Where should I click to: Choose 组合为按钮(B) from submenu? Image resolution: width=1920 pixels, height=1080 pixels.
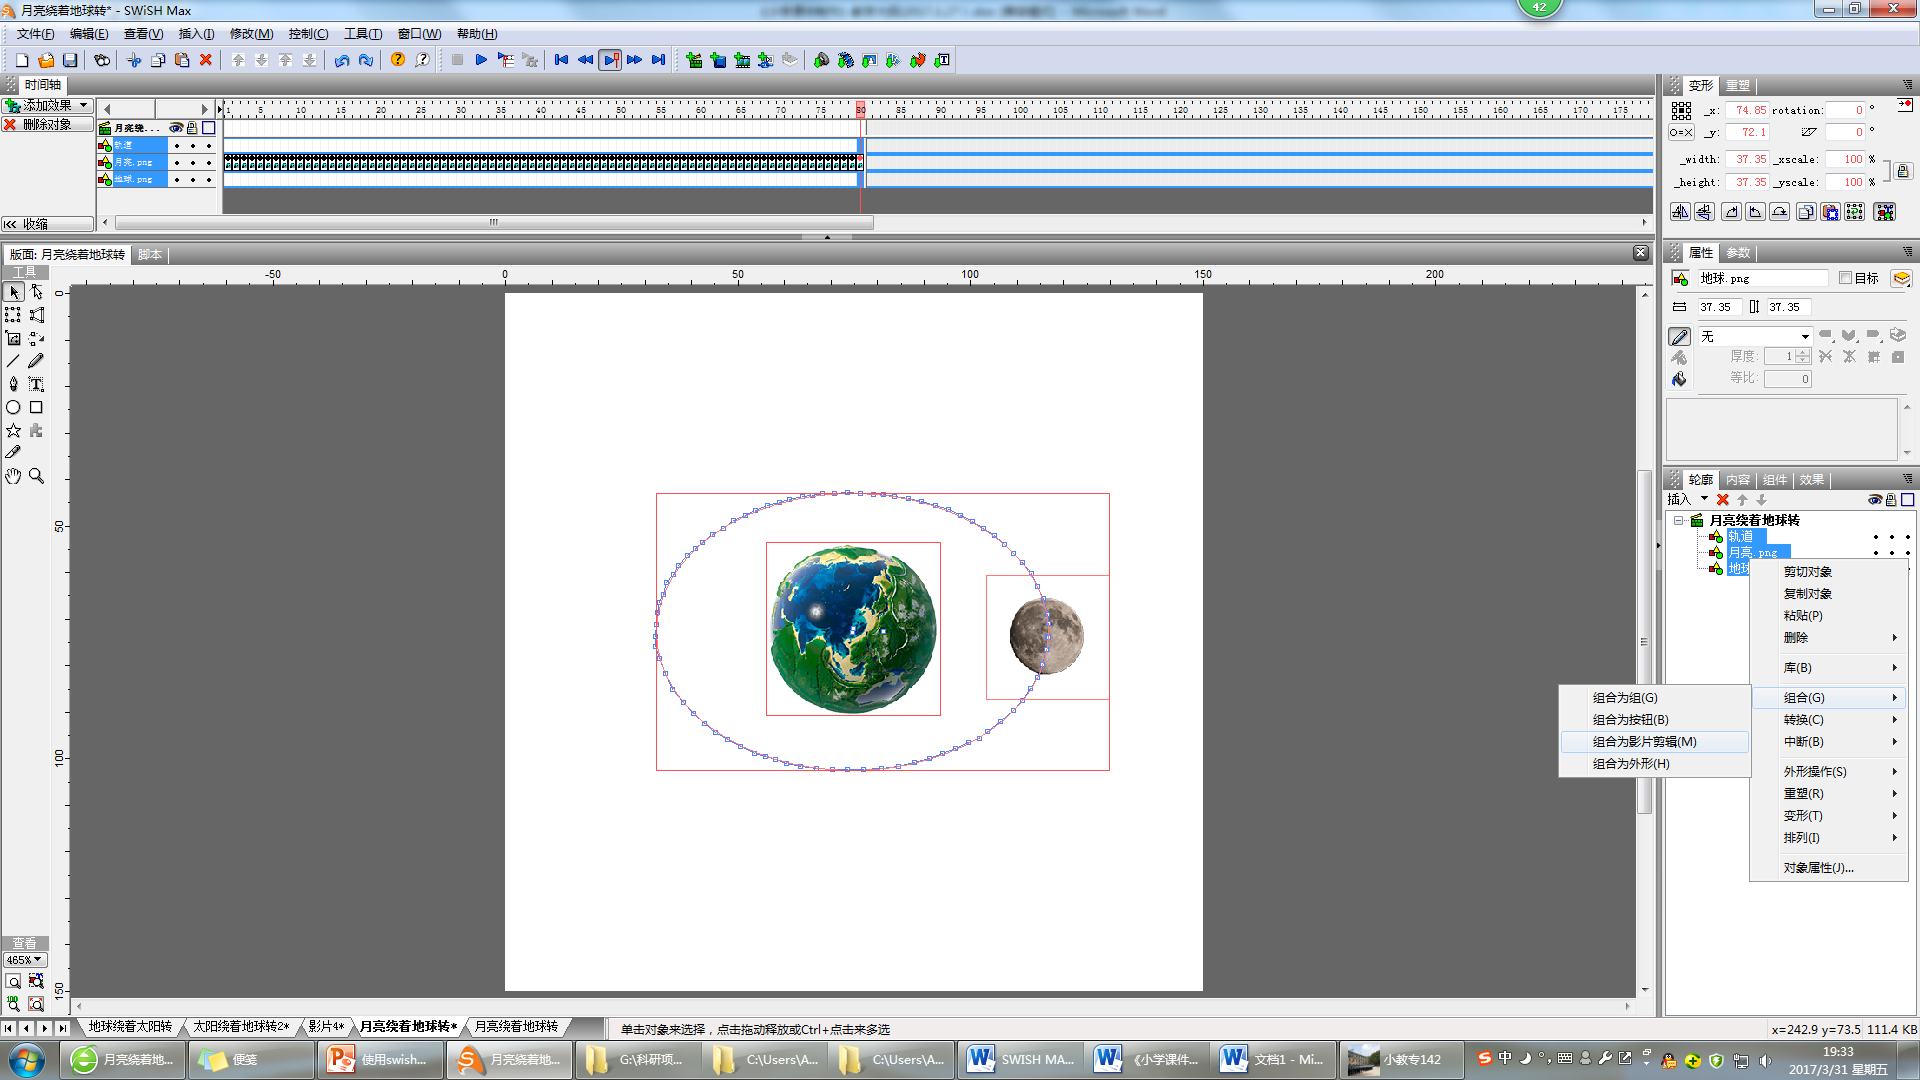pos(1655,719)
